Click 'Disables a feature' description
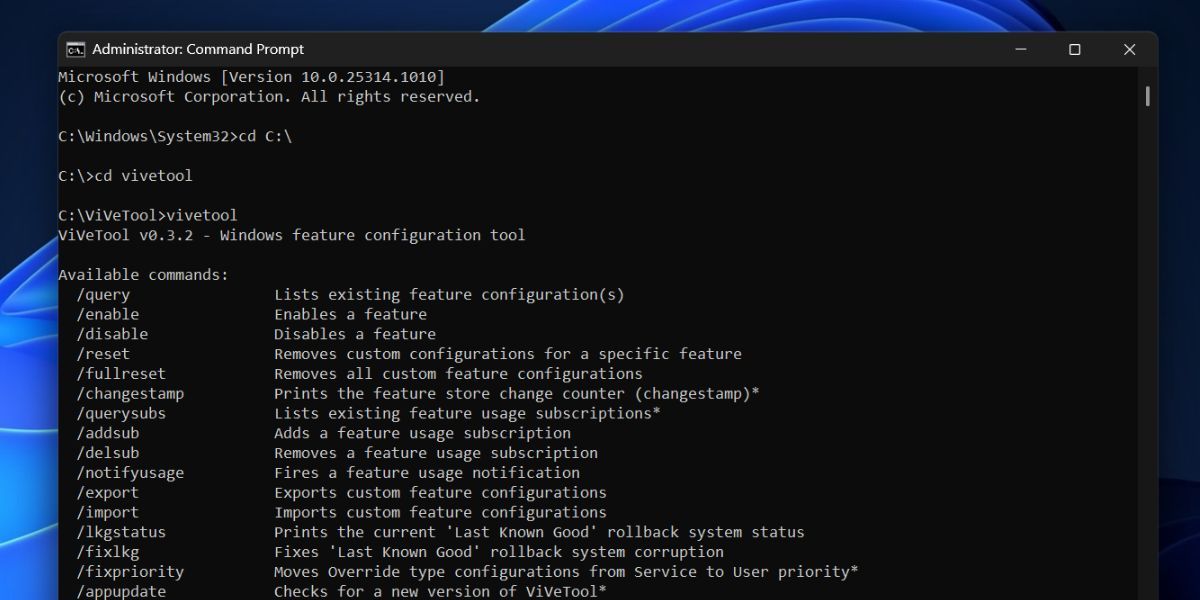The width and height of the screenshot is (1200, 600). point(355,334)
